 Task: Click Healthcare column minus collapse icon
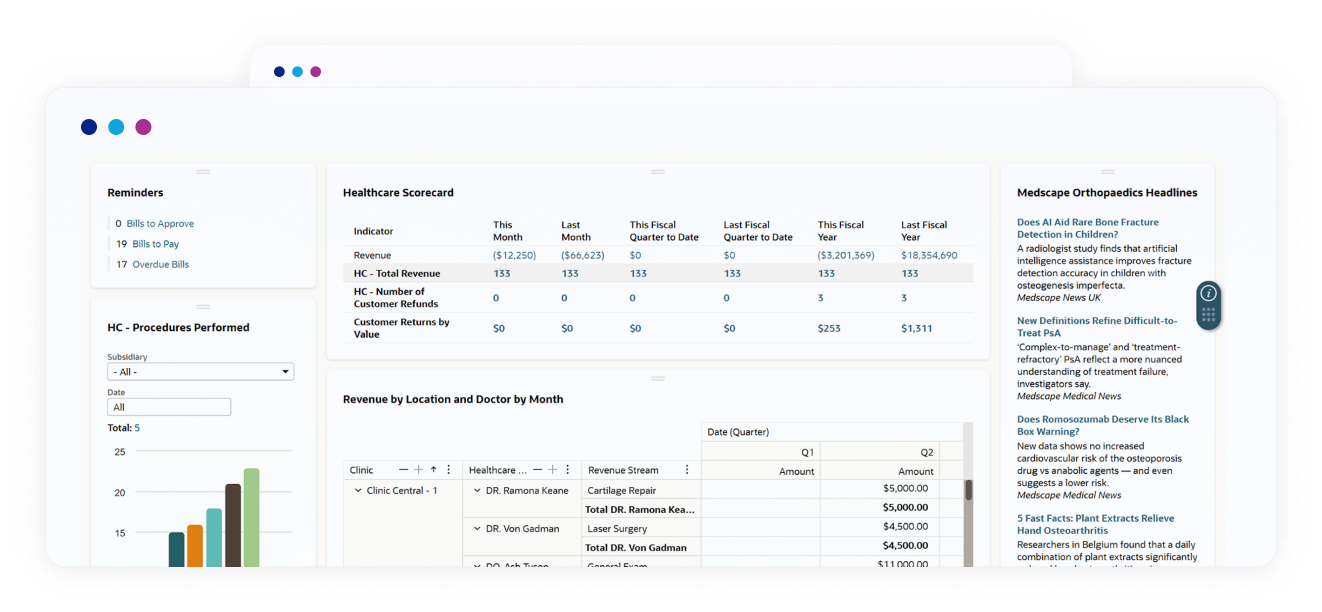pyautogui.click(x=537, y=470)
